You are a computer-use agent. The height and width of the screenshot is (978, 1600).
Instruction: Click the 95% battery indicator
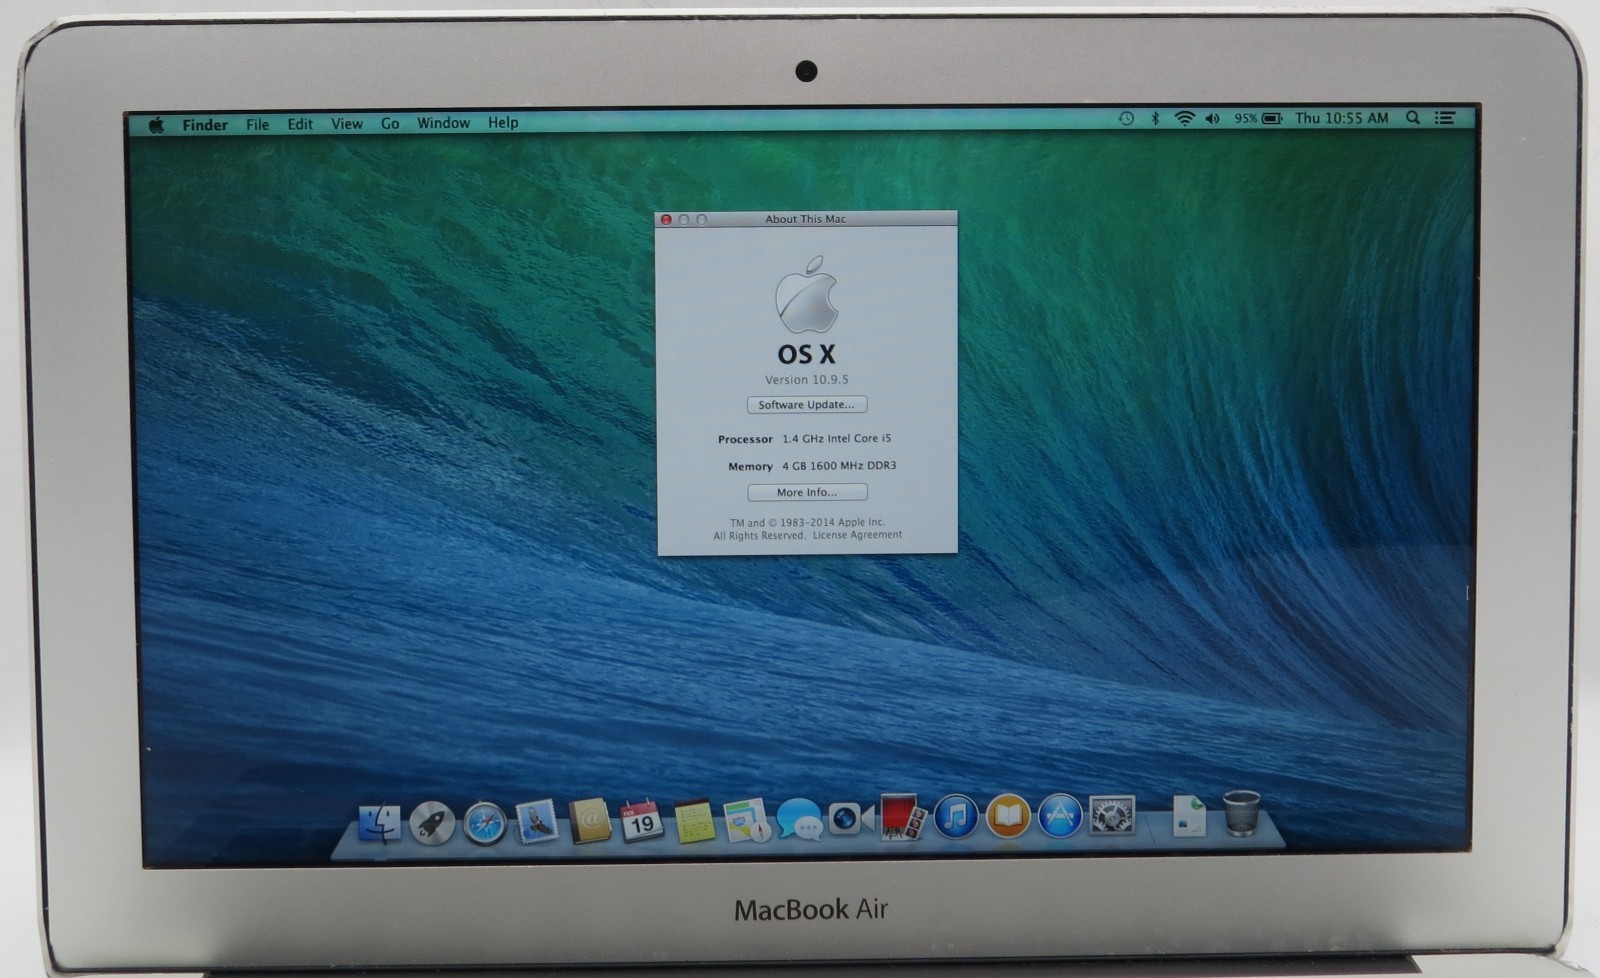[x=1258, y=118]
